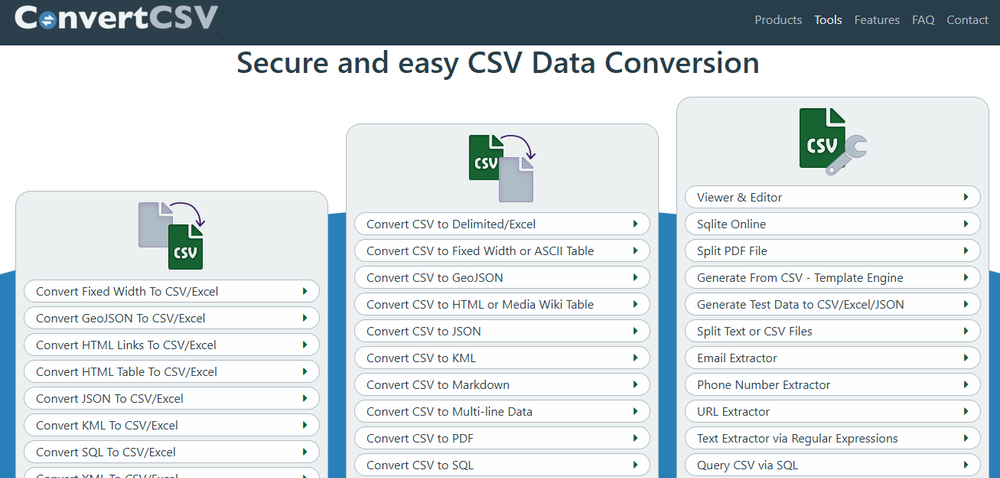Screen dimensions: 1000x478
Task: Click the arrow on Convert KML To CSV/Excel
Action: 305,425
